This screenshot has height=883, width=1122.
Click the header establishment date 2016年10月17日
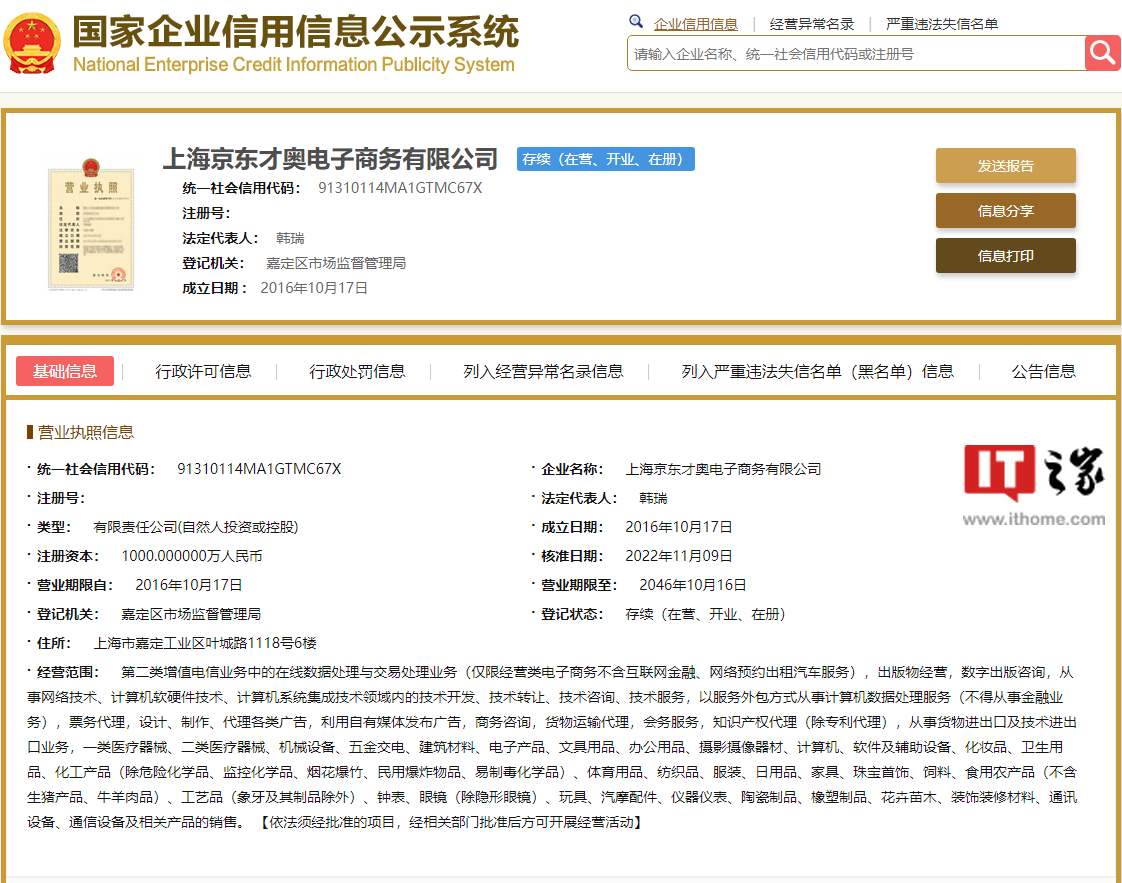click(314, 288)
